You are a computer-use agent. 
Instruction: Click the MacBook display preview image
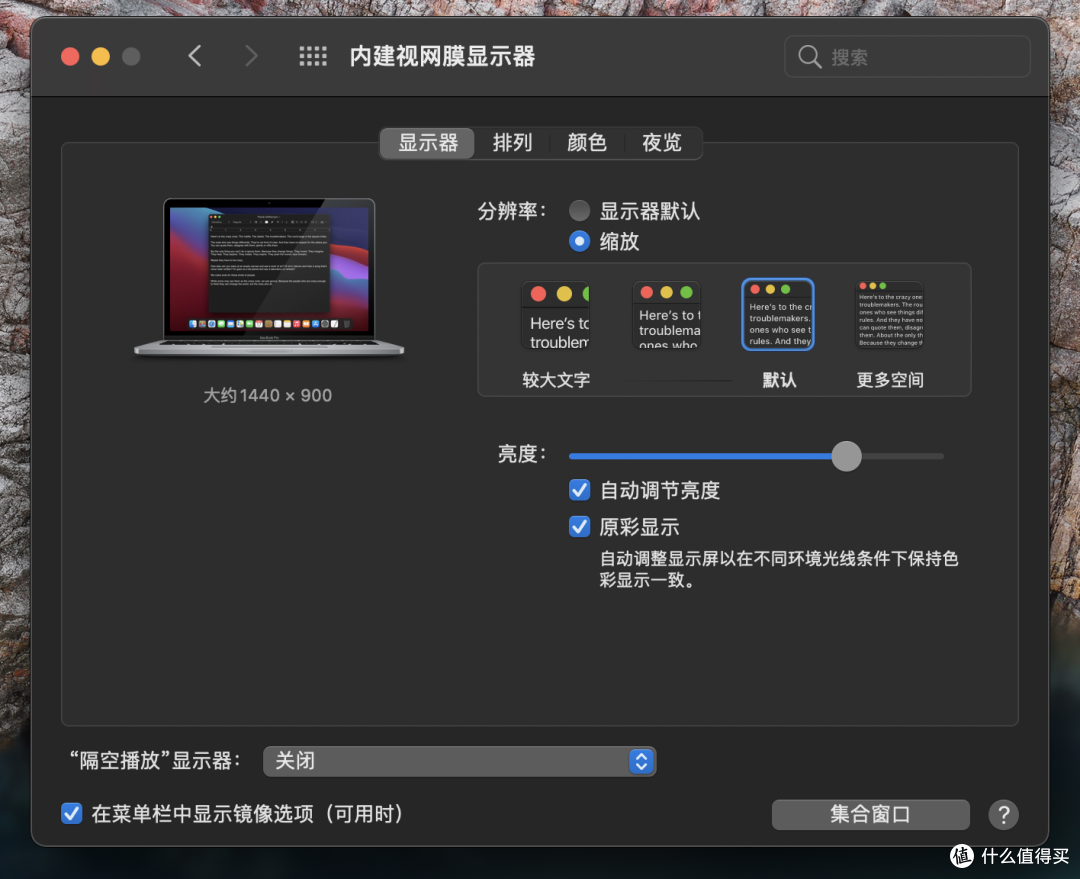(269, 277)
